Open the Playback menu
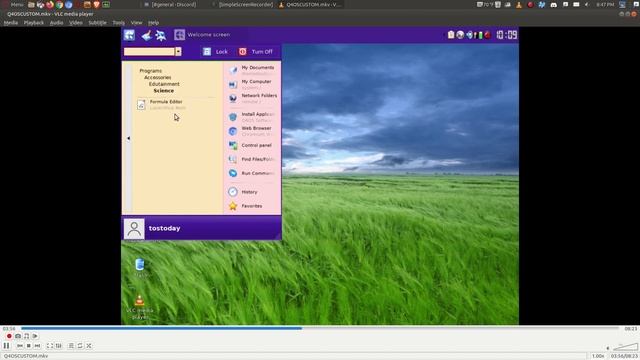This screenshot has height=360, width=640. tap(33, 23)
